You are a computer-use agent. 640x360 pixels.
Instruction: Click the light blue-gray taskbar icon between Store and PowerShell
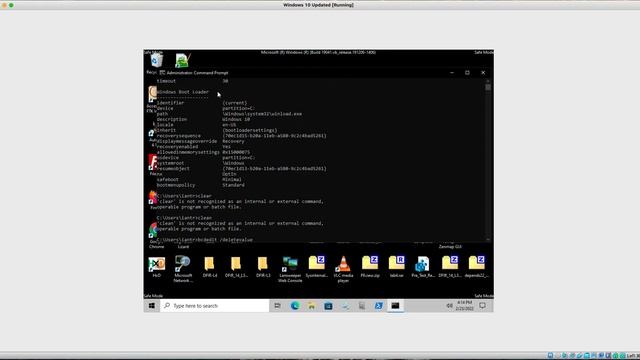coord(345,305)
